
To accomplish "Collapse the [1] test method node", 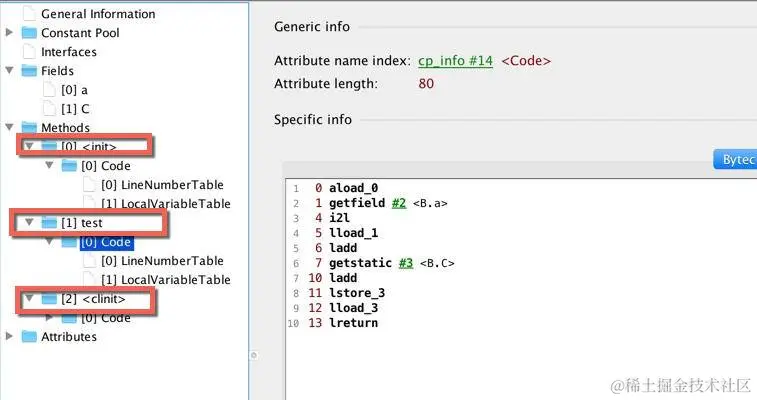I will tap(29, 222).
